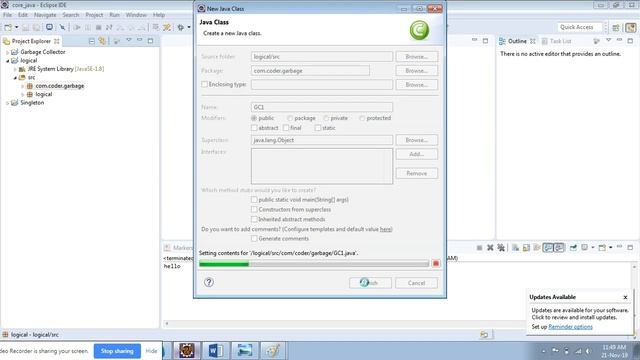Tick the abstract checkbox
This screenshot has width=640, height=360.
tap(254, 128)
